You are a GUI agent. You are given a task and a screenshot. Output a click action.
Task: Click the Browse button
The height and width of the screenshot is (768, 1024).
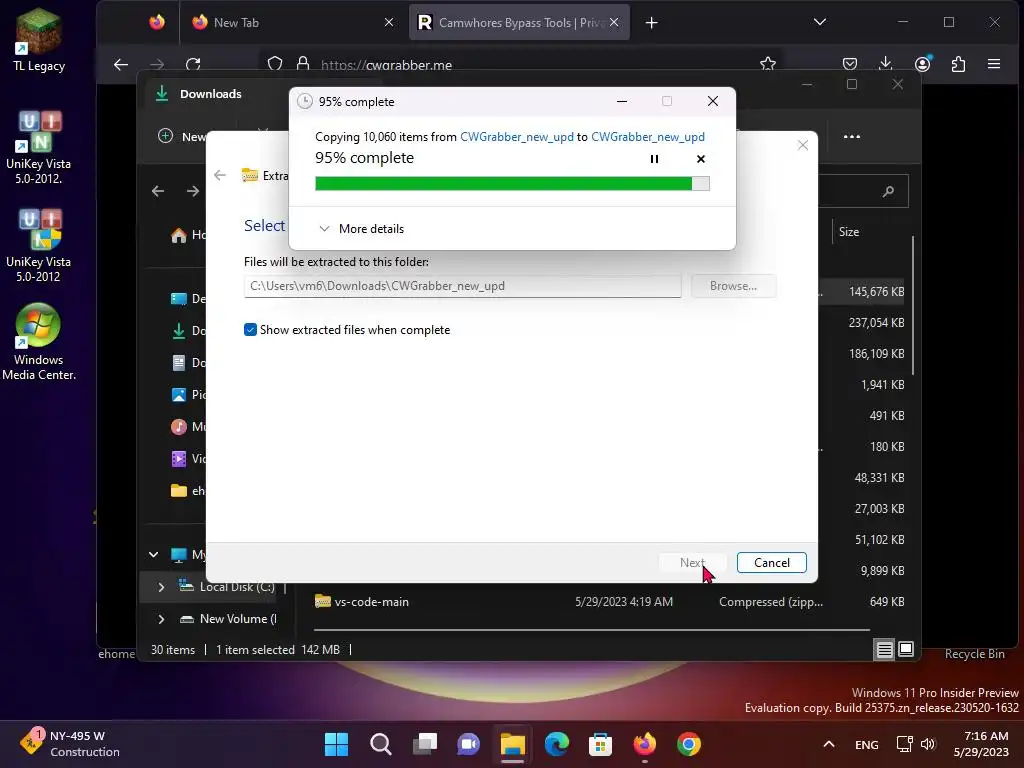[733, 286]
